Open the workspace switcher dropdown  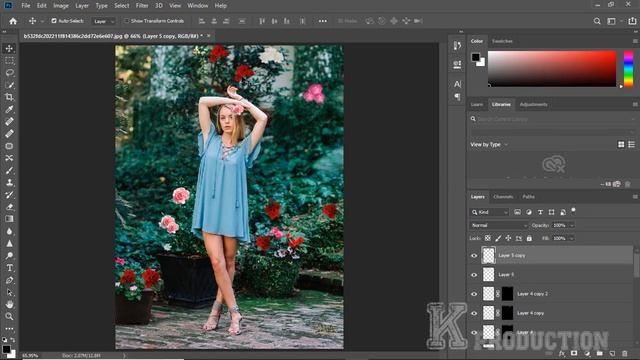(x=613, y=21)
